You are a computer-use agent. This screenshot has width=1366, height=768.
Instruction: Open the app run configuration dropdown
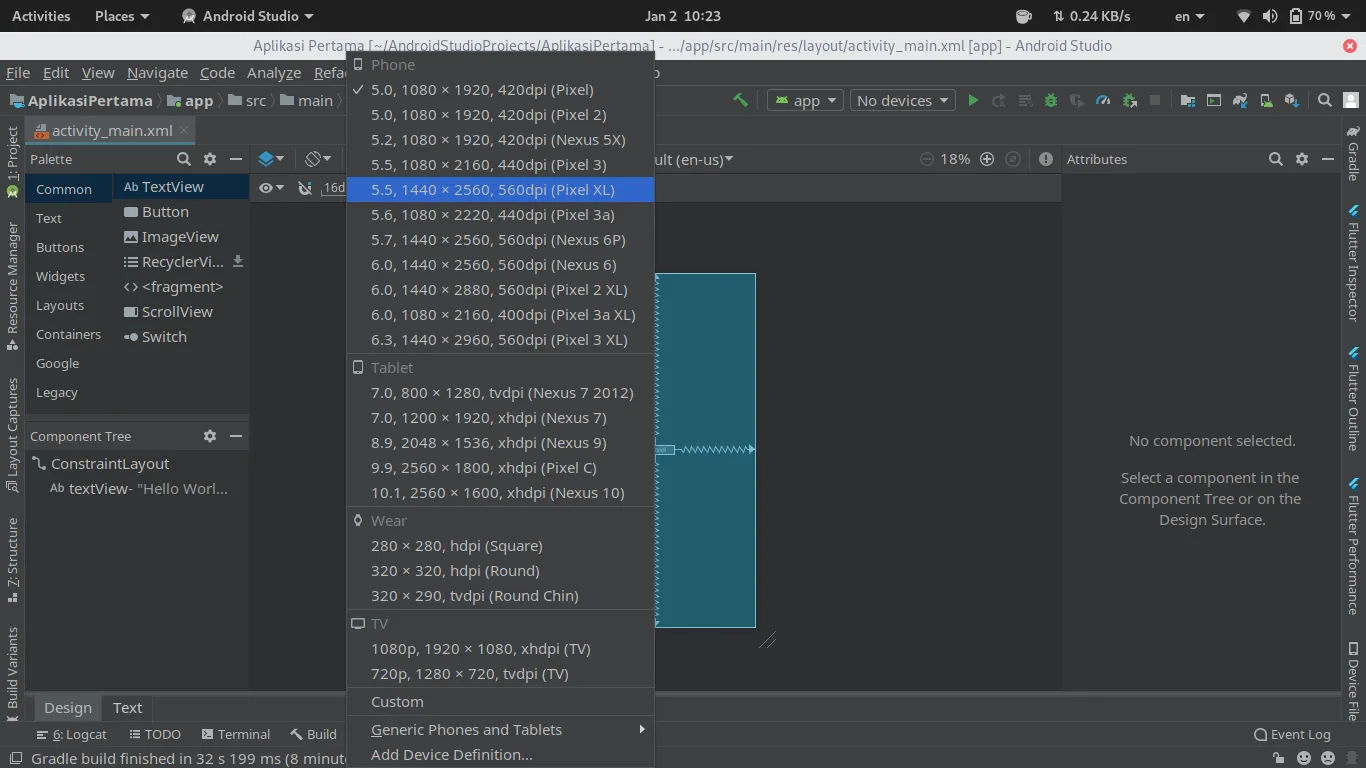[x=805, y=100]
